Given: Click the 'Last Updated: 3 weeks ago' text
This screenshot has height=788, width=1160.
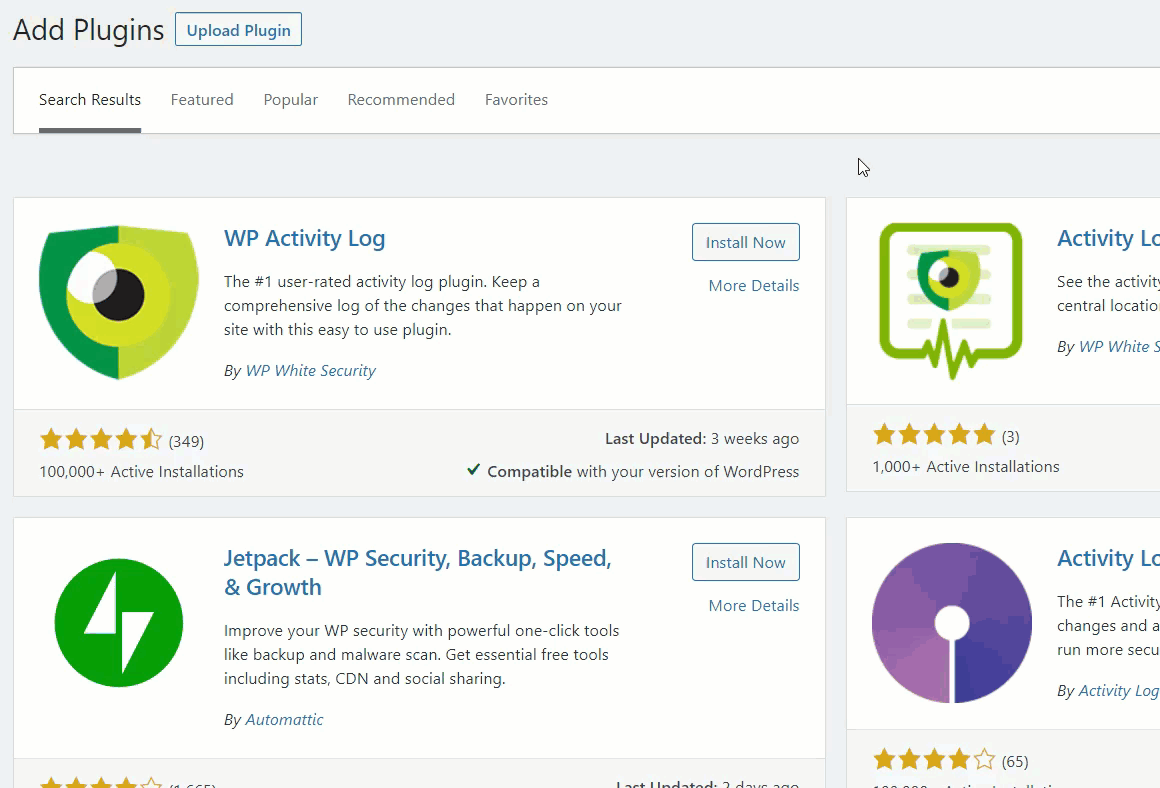Looking at the screenshot, I should coord(702,439).
